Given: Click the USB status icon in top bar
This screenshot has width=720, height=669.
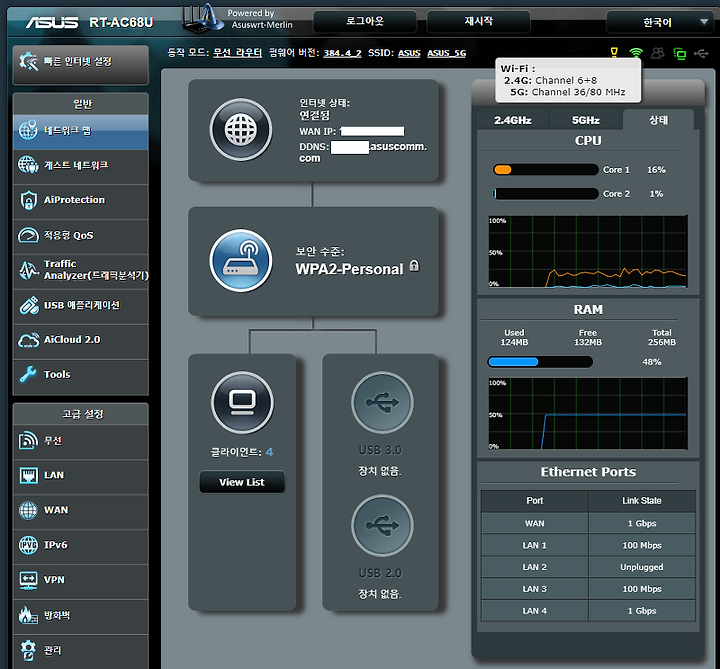Looking at the screenshot, I should [x=701, y=54].
